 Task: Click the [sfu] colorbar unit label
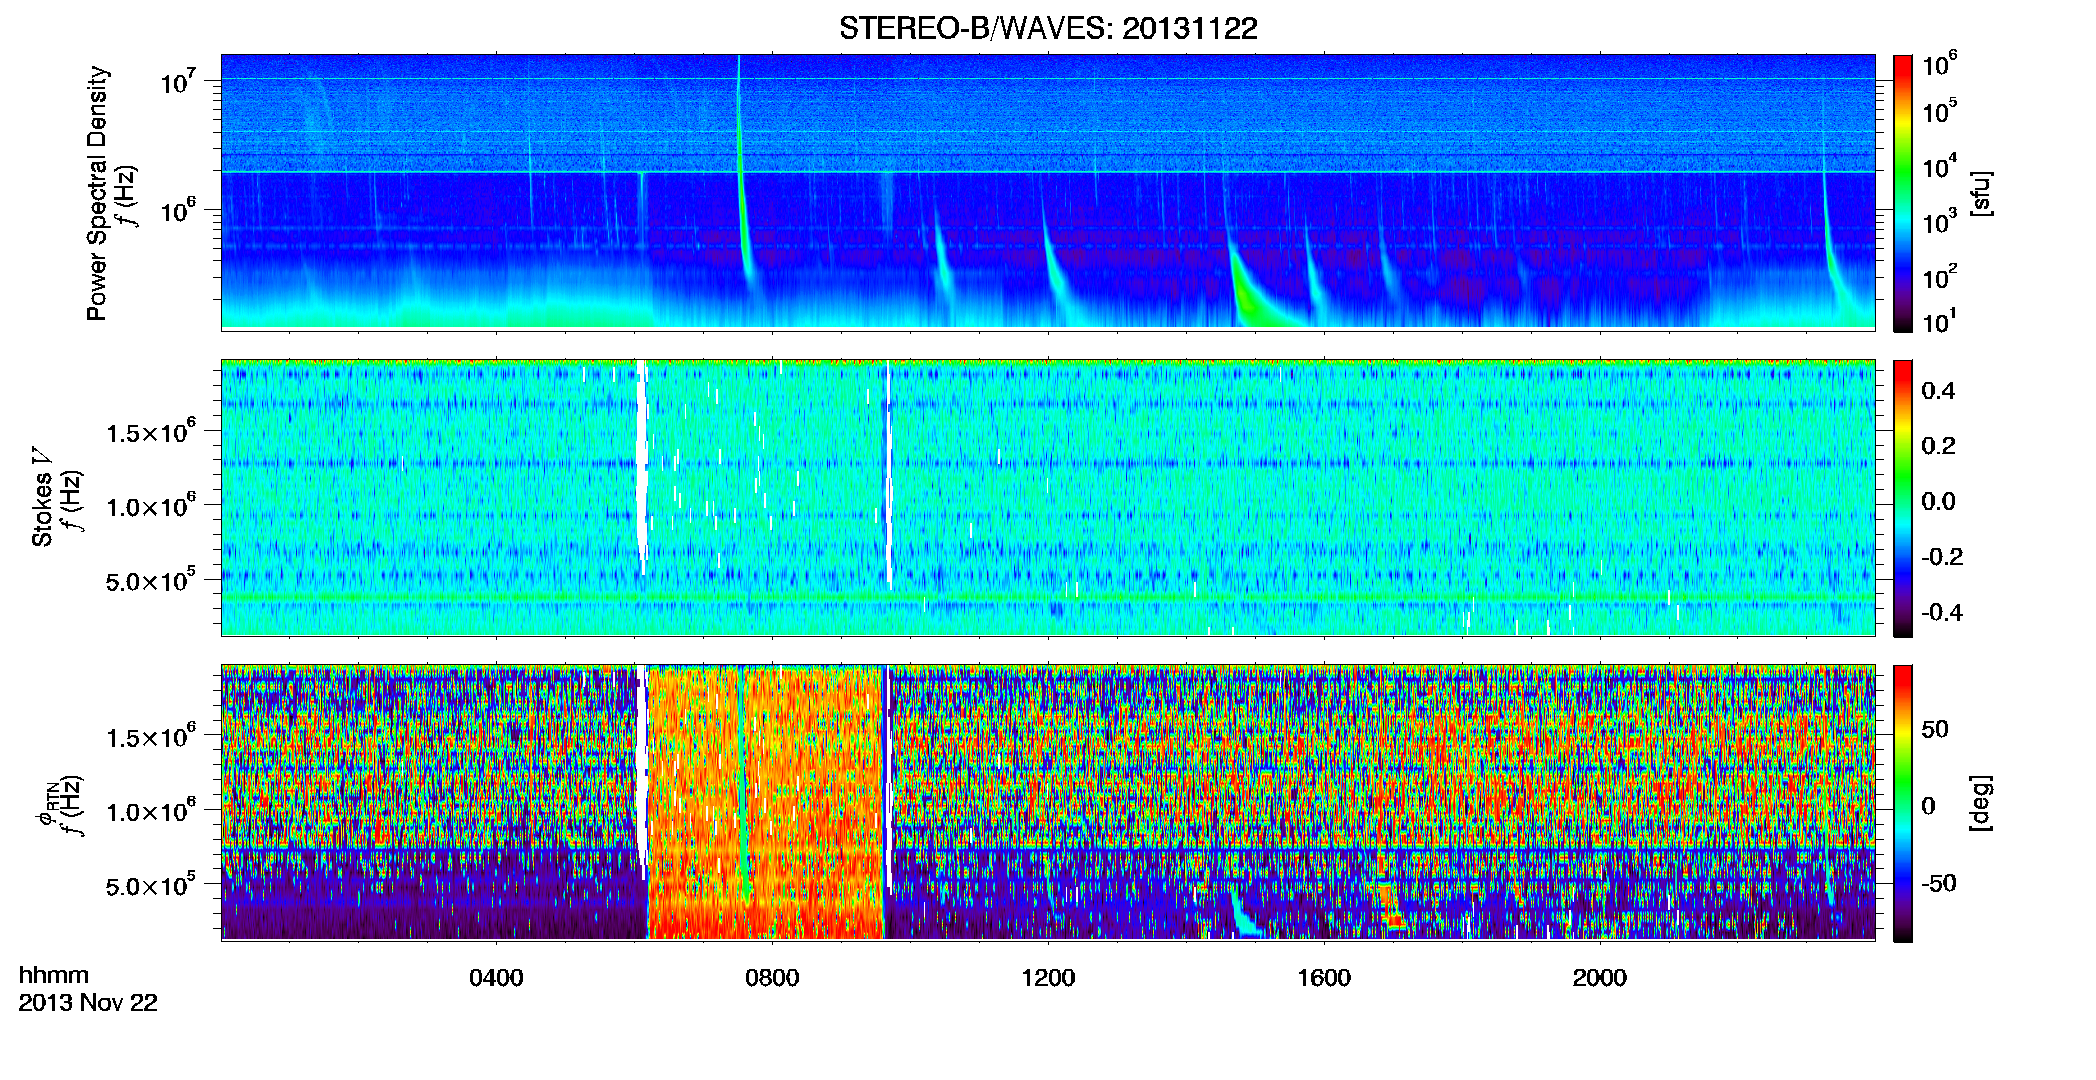[x=1981, y=193]
